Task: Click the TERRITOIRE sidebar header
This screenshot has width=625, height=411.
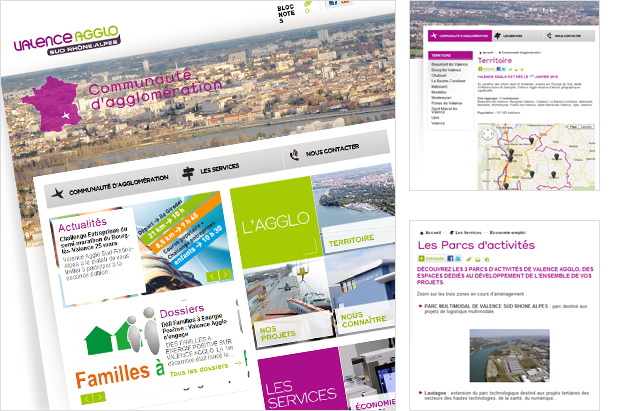Action: pyautogui.click(x=450, y=55)
